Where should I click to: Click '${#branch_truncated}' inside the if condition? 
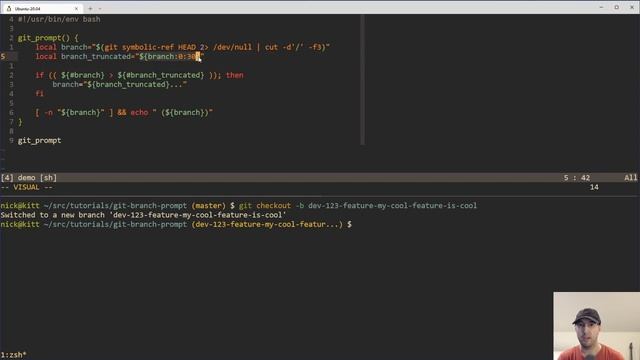point(160,75)
